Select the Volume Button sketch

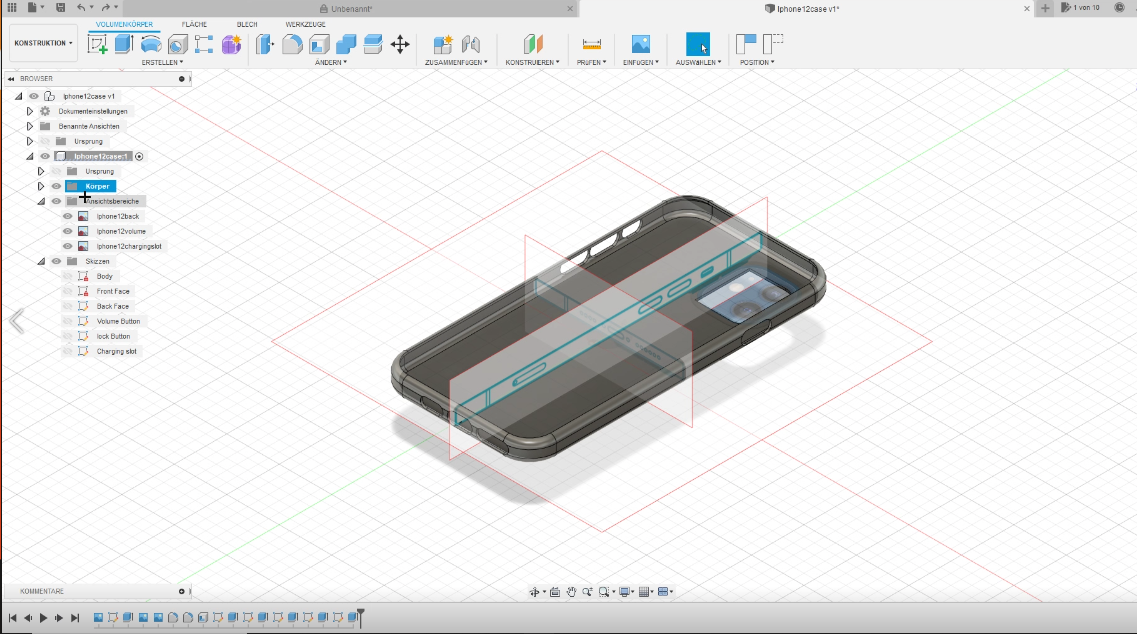[x=118, y=321]
